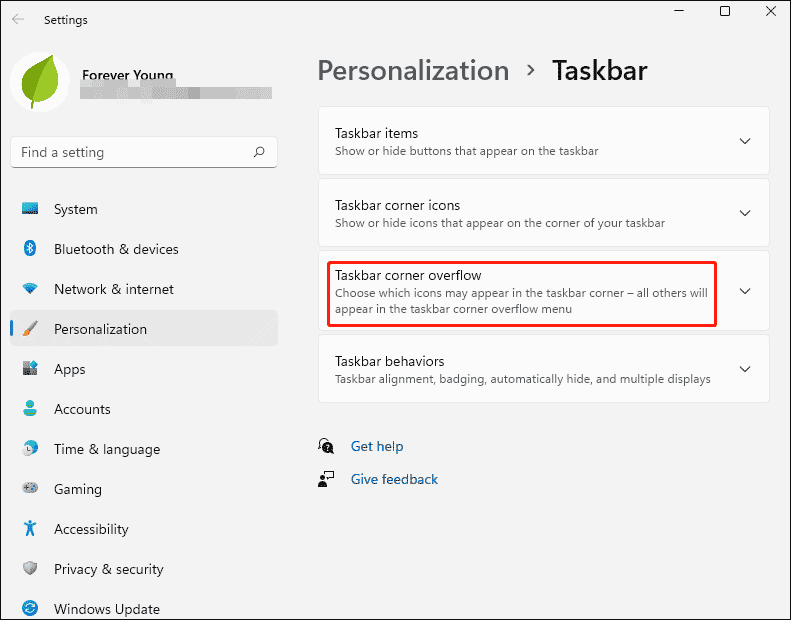The width and height of the screenshot is (791, 620).
Task: Click the breadcrumb separator chevron
Action: coord(530,70)
